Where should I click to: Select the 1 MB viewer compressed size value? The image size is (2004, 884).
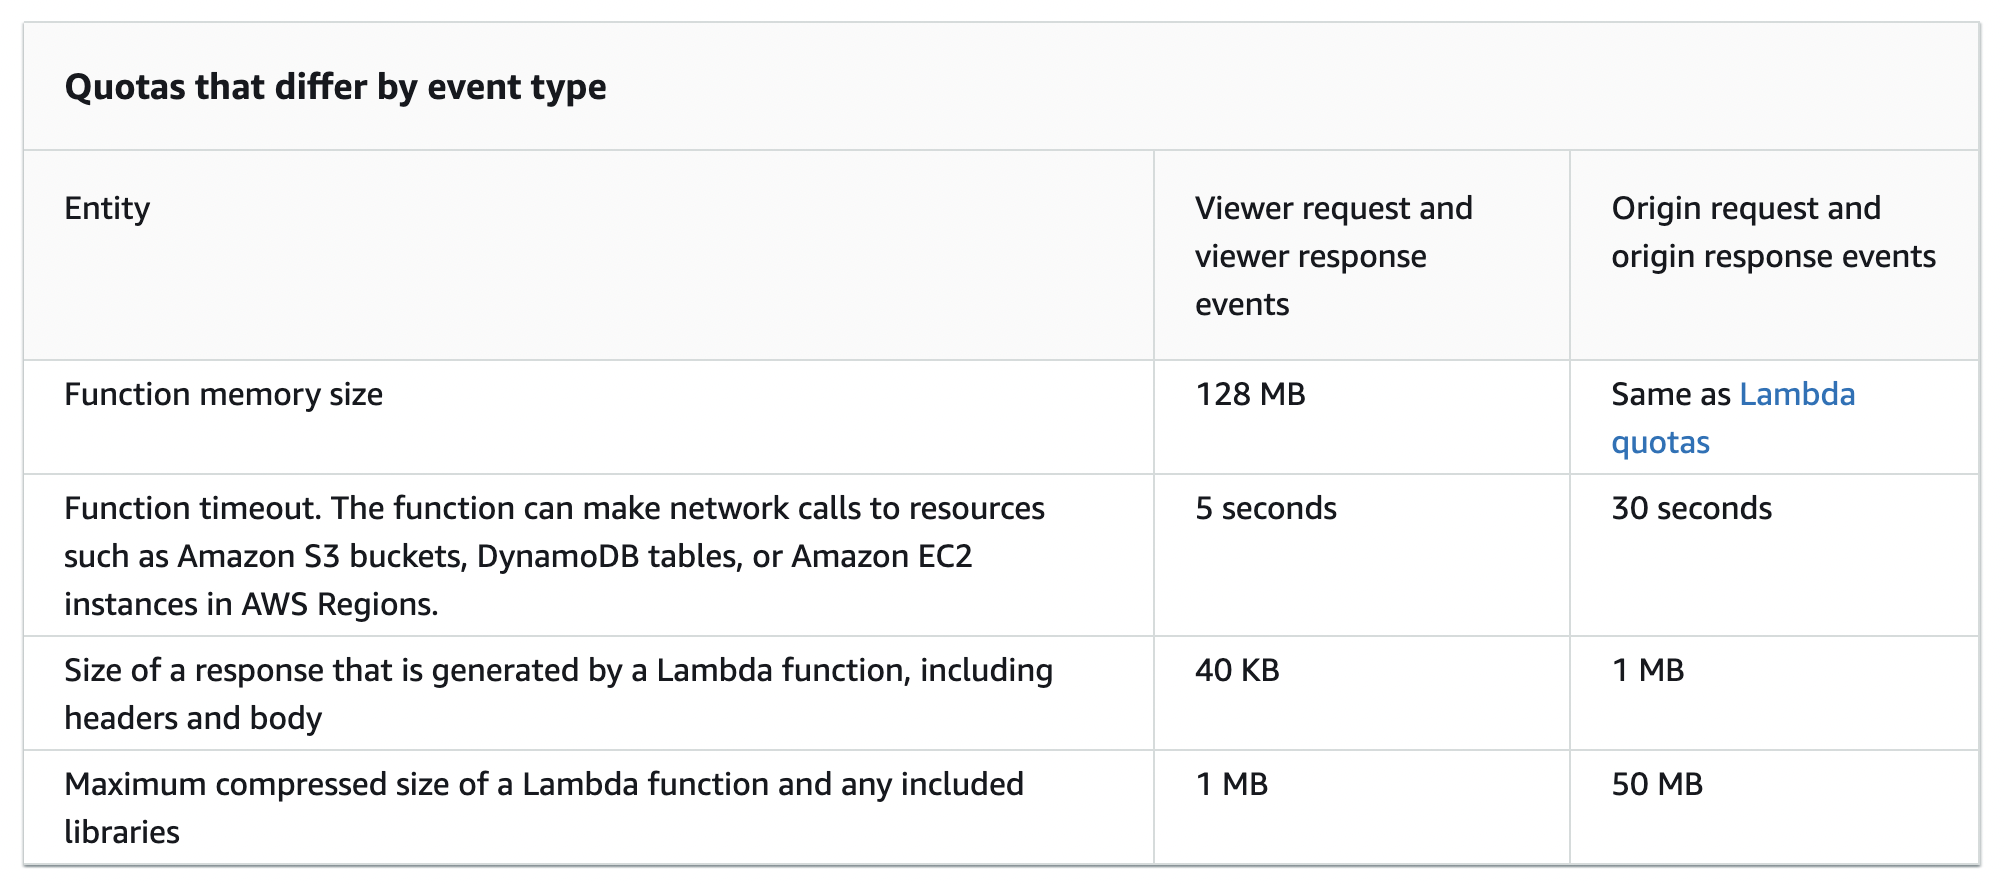[x=1231, y=785]
